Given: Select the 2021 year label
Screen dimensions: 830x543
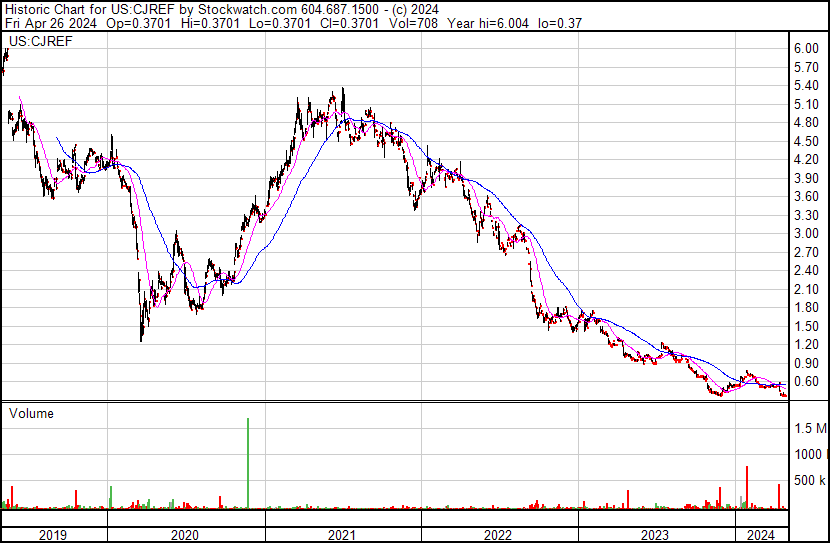Looking at the screenshot, I should (341, 535).
